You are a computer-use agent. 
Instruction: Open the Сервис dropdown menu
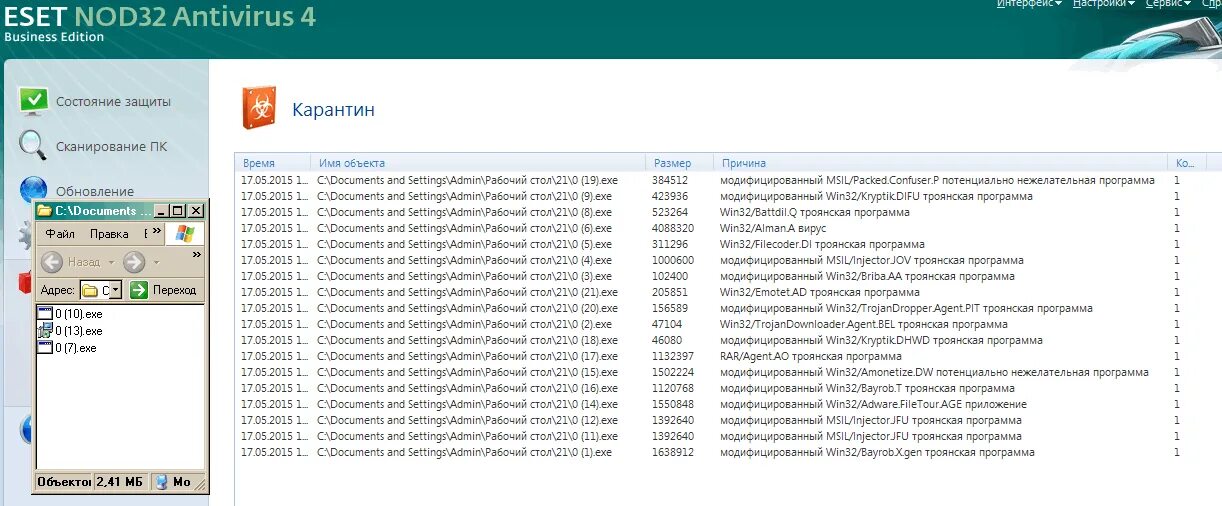1168,4
